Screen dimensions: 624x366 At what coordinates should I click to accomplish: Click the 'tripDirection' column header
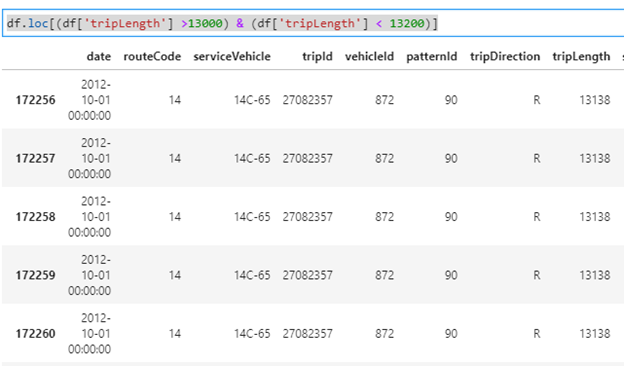coord(505,56)
